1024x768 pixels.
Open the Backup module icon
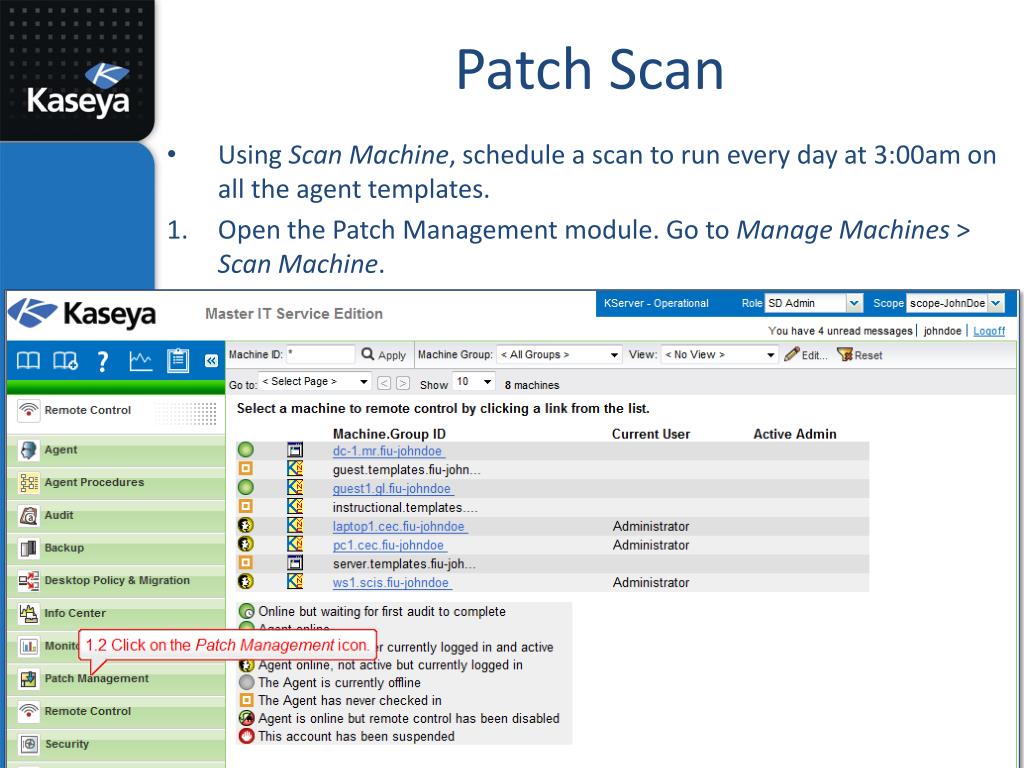click(x=28, y=548)
